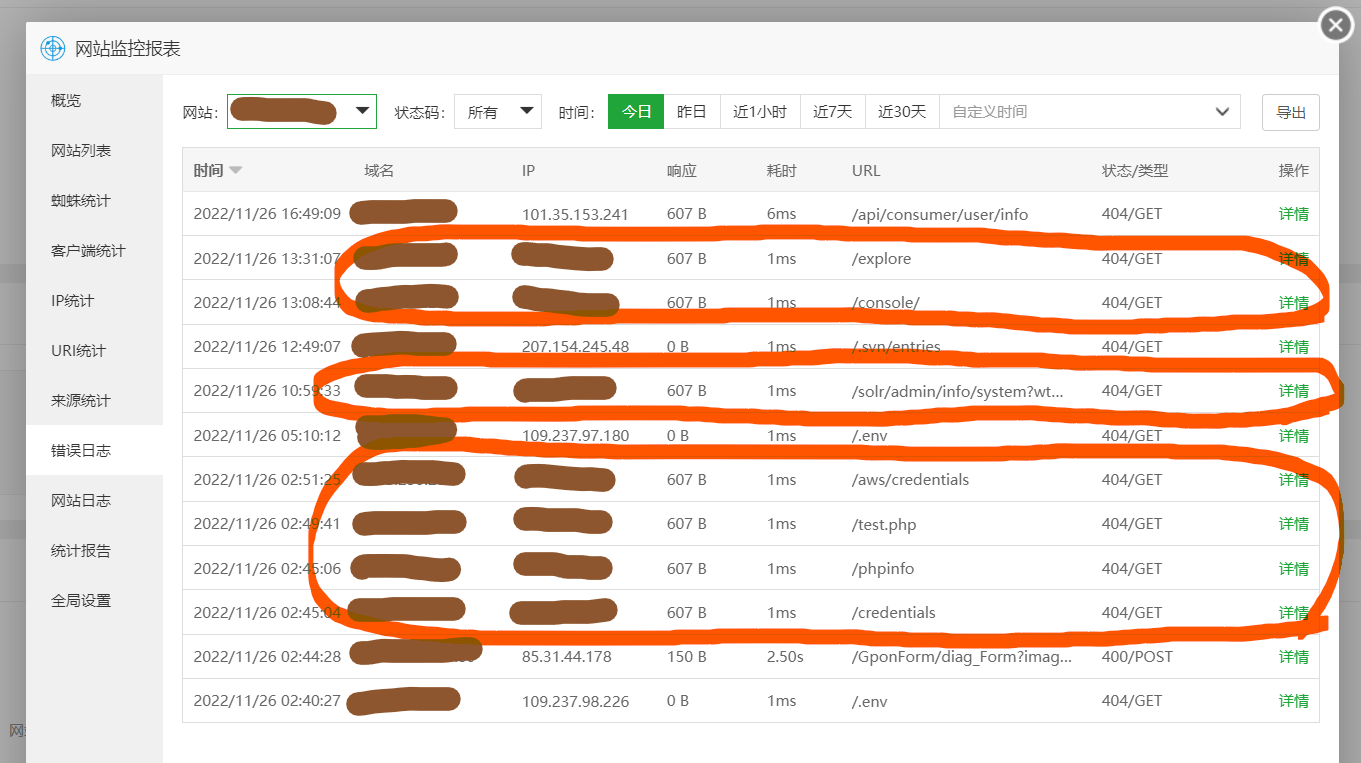This screenshot has width=1361, height=763.
Task: Open 网站日志 in the sidebar
Action: tap(94, 500)
